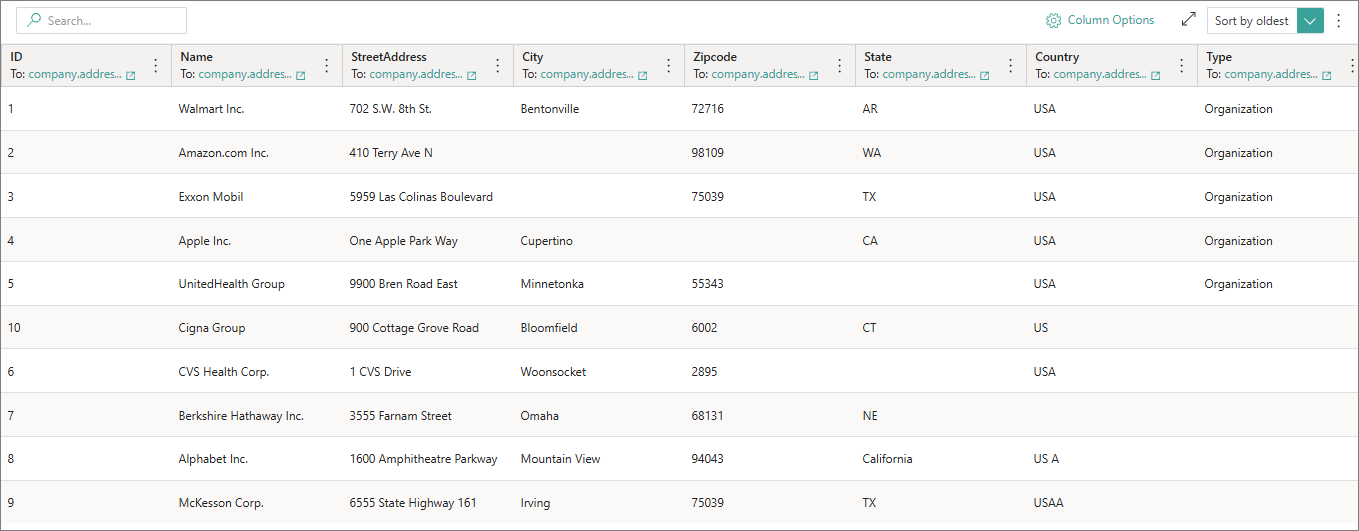1359x531 pixels.
Task: Select the Walmart Inc. row
Action: [211, 109]
